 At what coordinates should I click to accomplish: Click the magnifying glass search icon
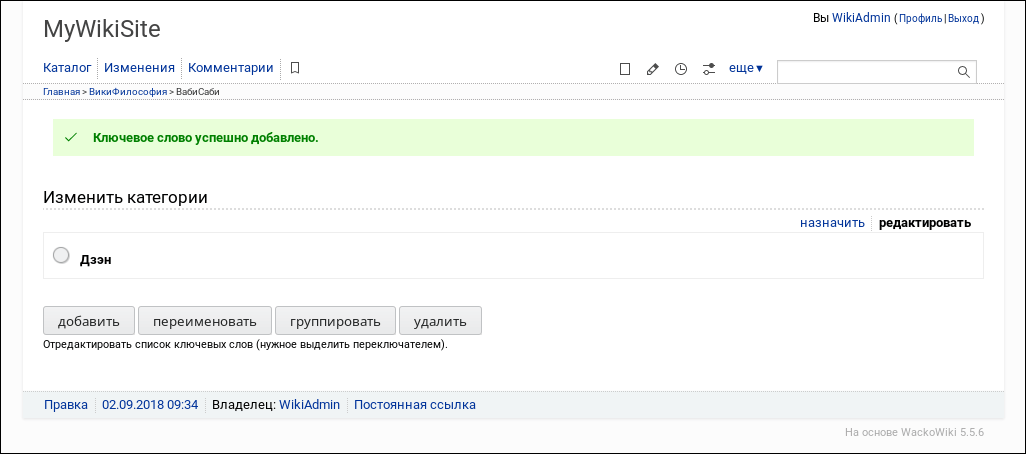pos(964,71)
